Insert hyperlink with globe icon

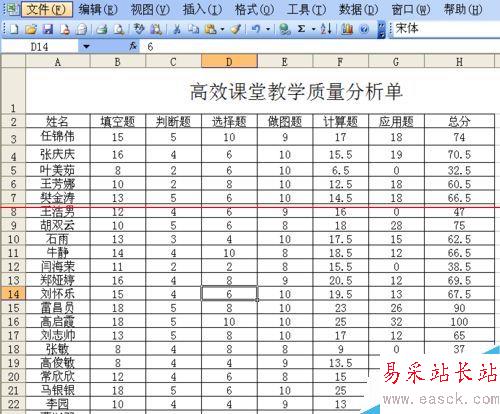click(x=285, y=29)
